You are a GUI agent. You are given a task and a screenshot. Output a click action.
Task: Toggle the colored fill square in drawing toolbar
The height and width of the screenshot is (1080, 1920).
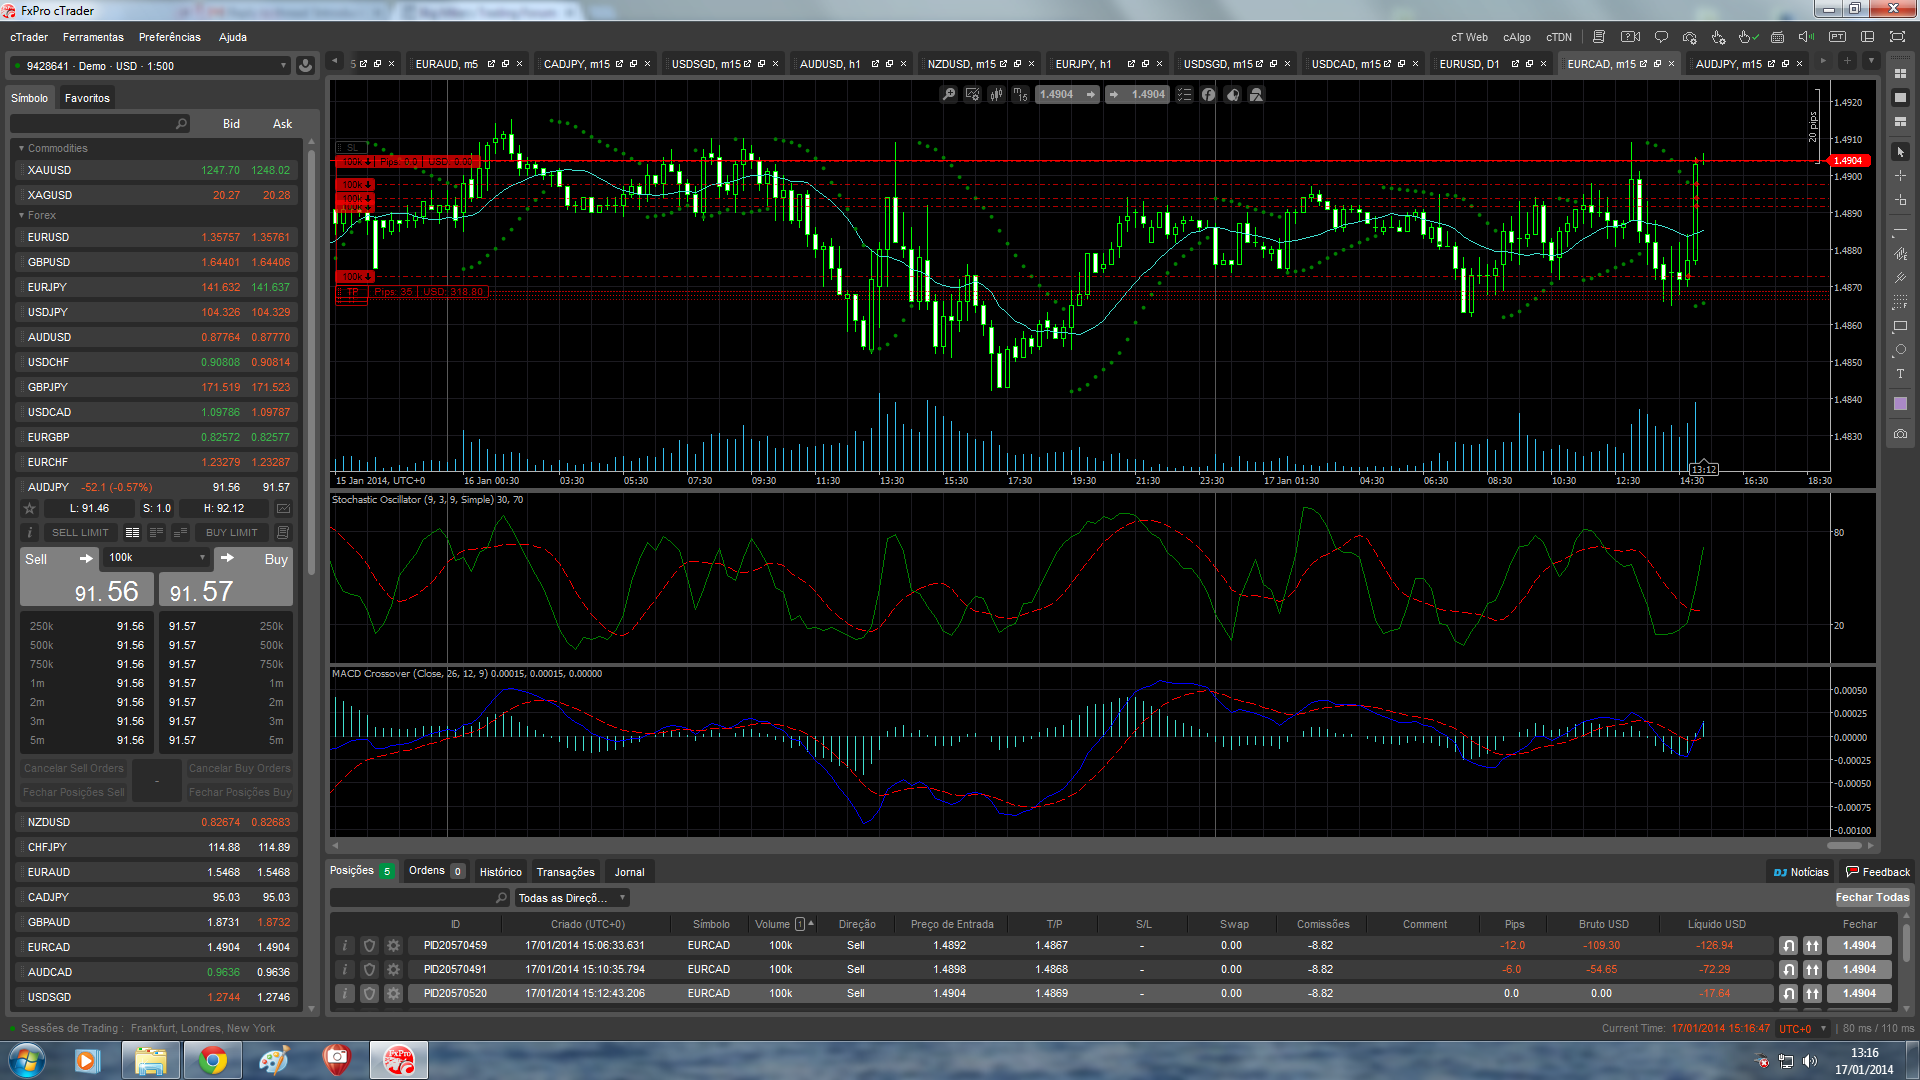coord(1900,404)
